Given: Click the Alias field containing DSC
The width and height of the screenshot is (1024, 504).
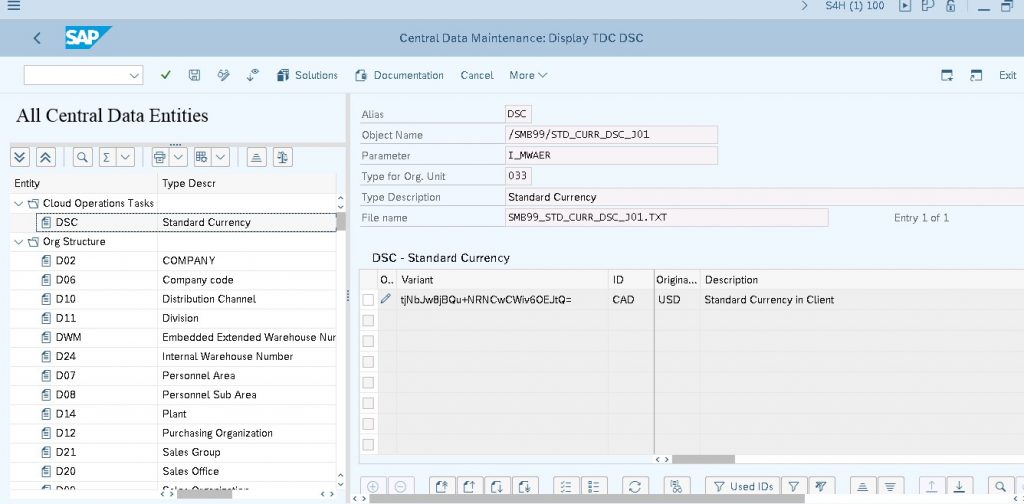Looking at the screenshot, I should point(518,114).
